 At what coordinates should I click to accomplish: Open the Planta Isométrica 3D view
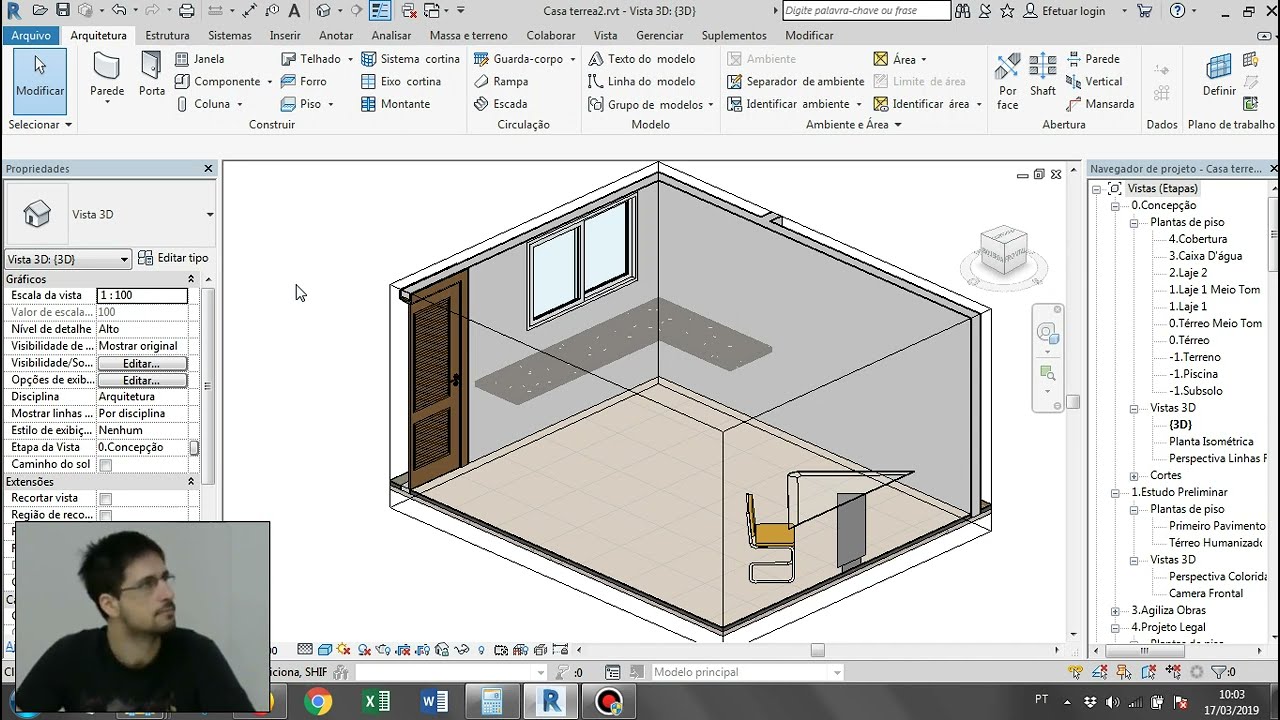[x=1211, y=442]
